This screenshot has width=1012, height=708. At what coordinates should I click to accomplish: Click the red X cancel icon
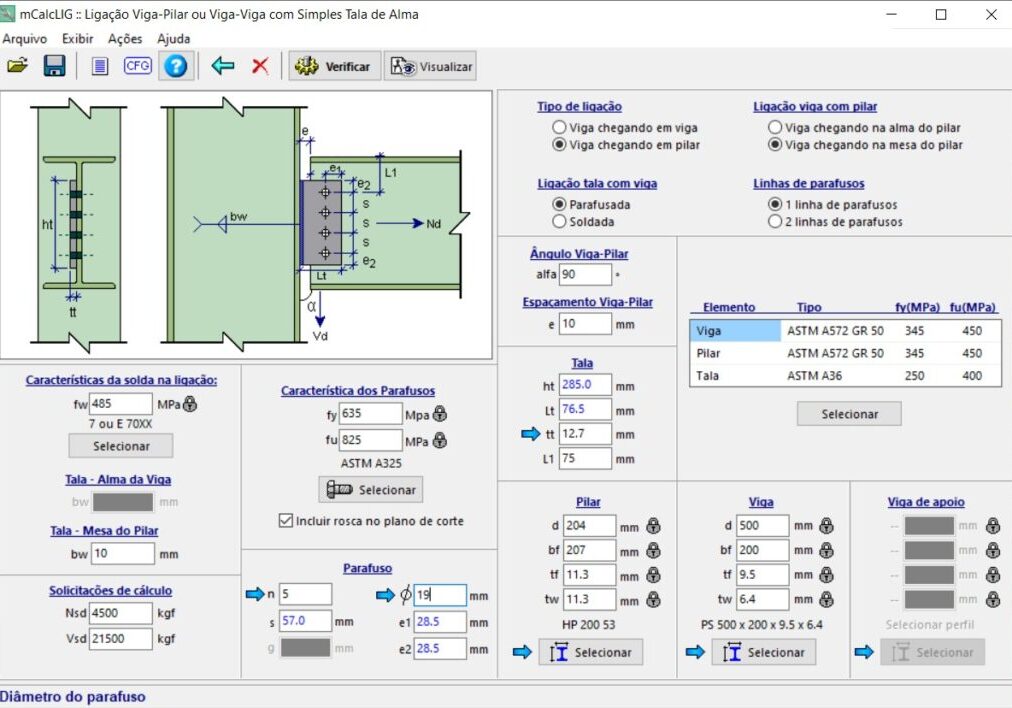point(260,66)
